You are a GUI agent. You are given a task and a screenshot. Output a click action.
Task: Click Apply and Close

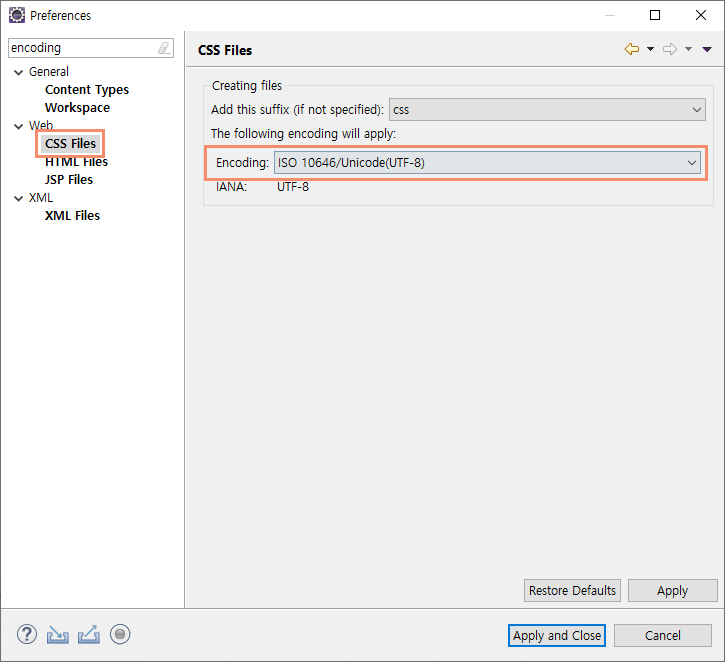click(x=557, y=636)
